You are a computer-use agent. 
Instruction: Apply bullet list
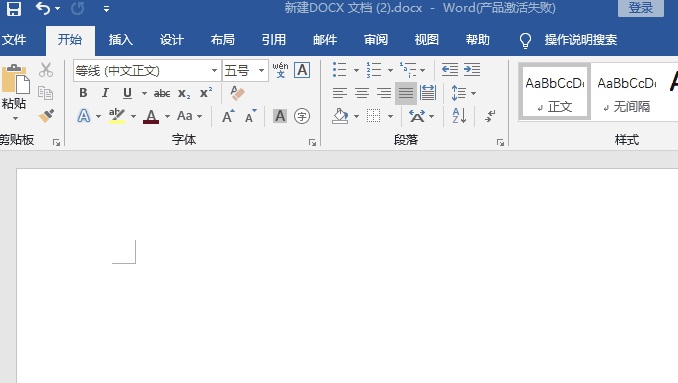(339, 70)
